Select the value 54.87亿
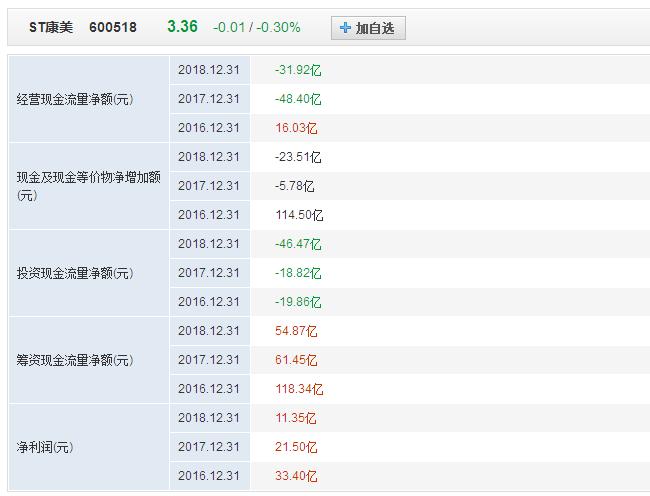 click(x=296, y=331)
